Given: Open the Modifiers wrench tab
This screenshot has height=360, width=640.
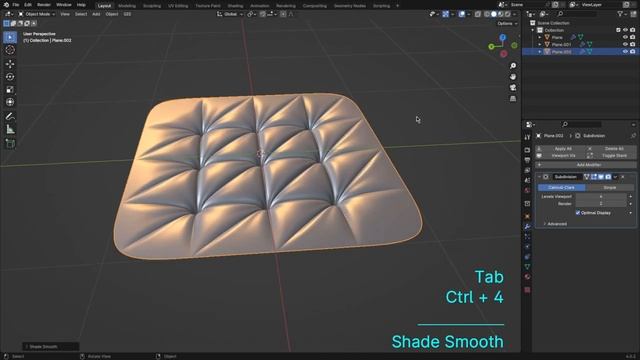Looking at the screenshot, I should tap(527, 226).
